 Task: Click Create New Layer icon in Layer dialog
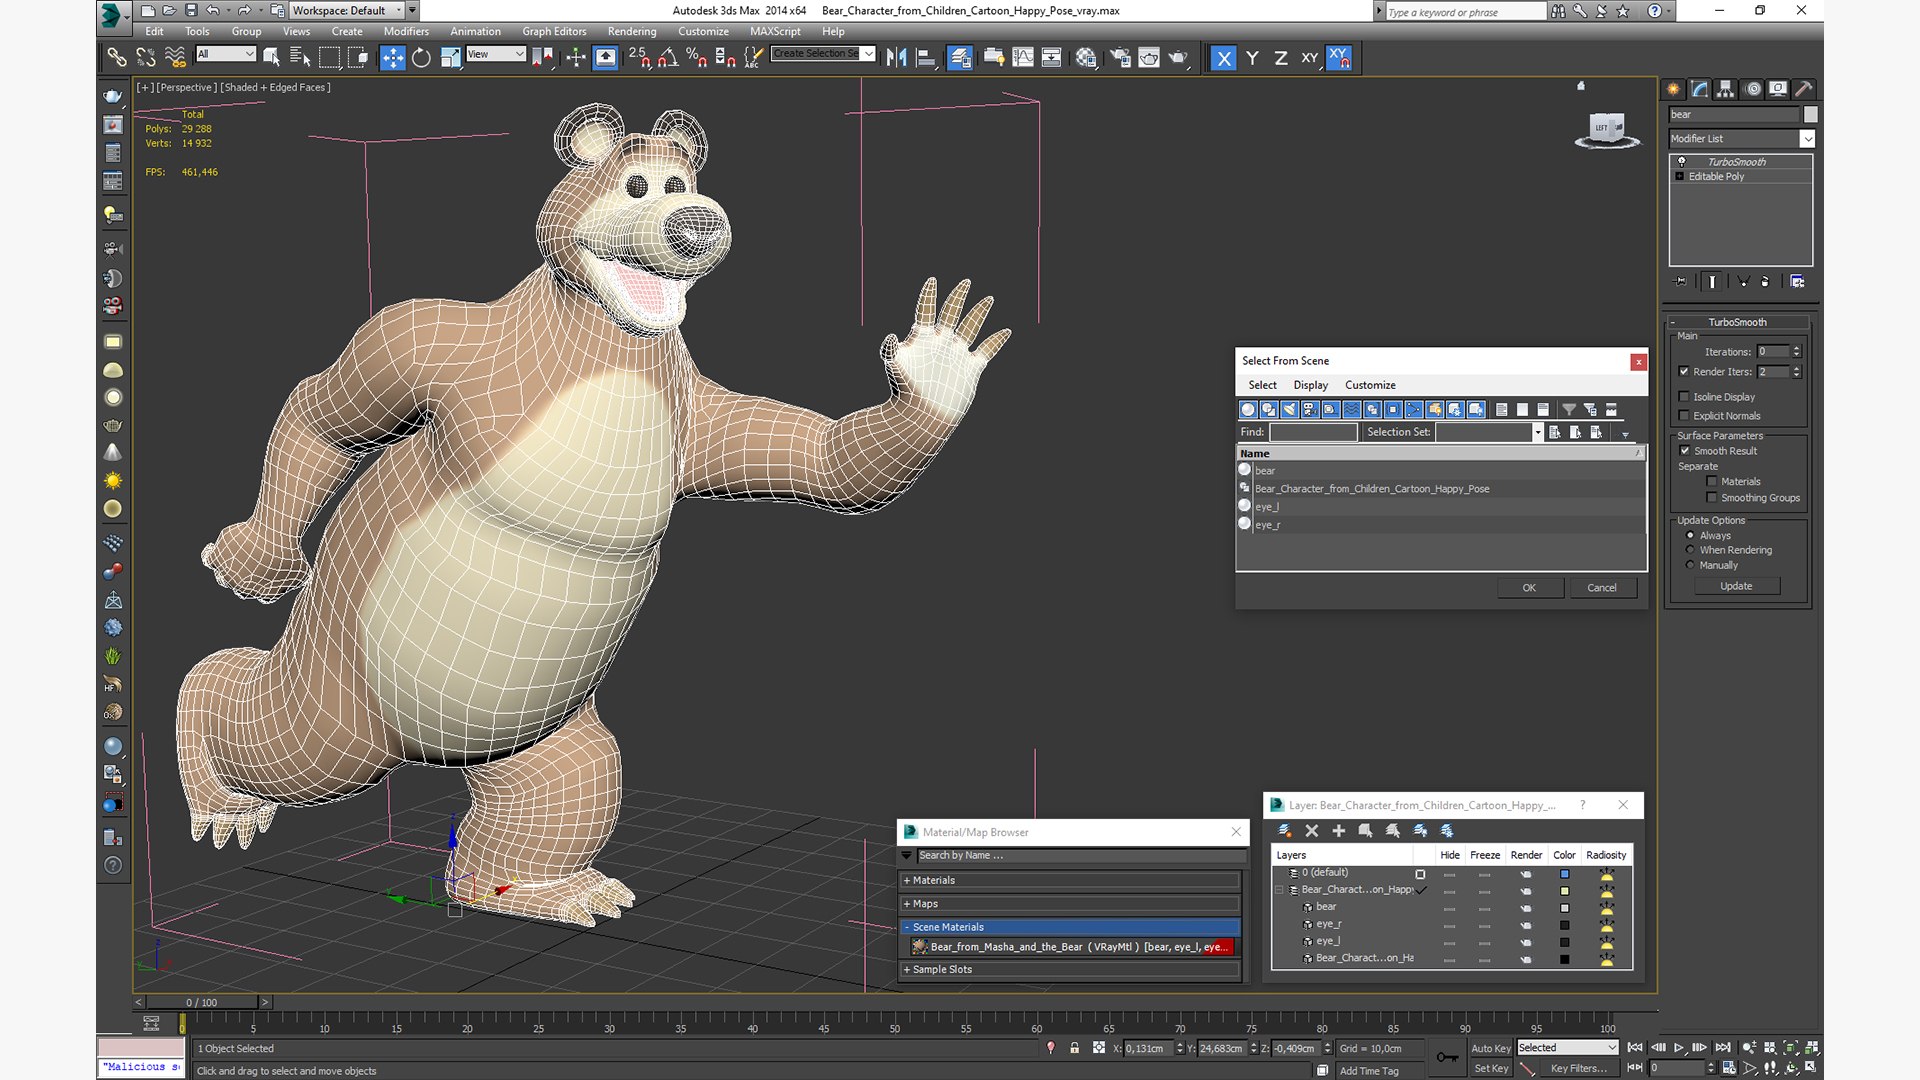point(1285,830)
